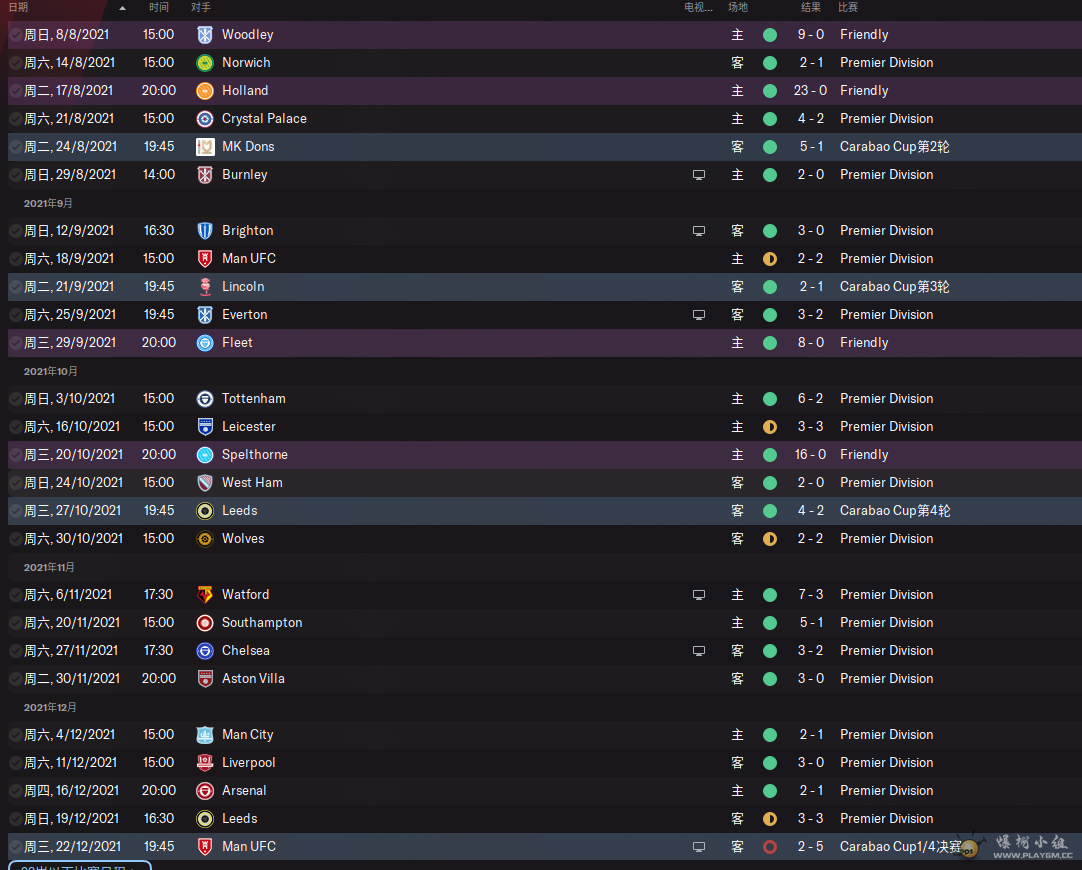Sort by the 比赛 column header
Image resolution: width=1082 pixels, height=870 pixels.
pos(848,7)
